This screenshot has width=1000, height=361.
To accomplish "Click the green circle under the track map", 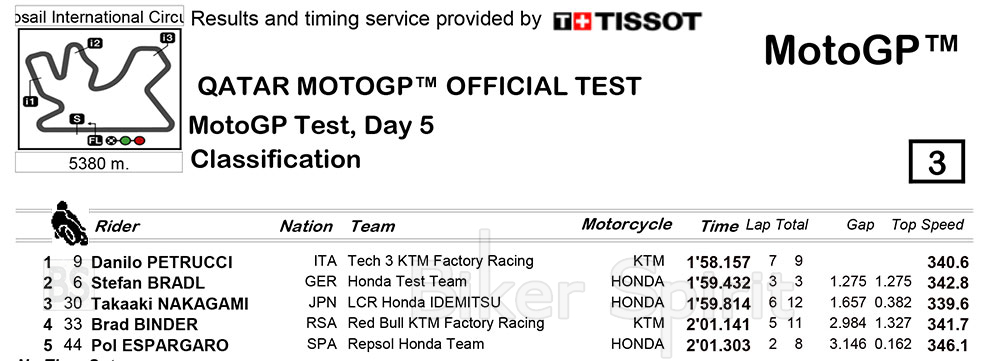I will tap(126, 140).
